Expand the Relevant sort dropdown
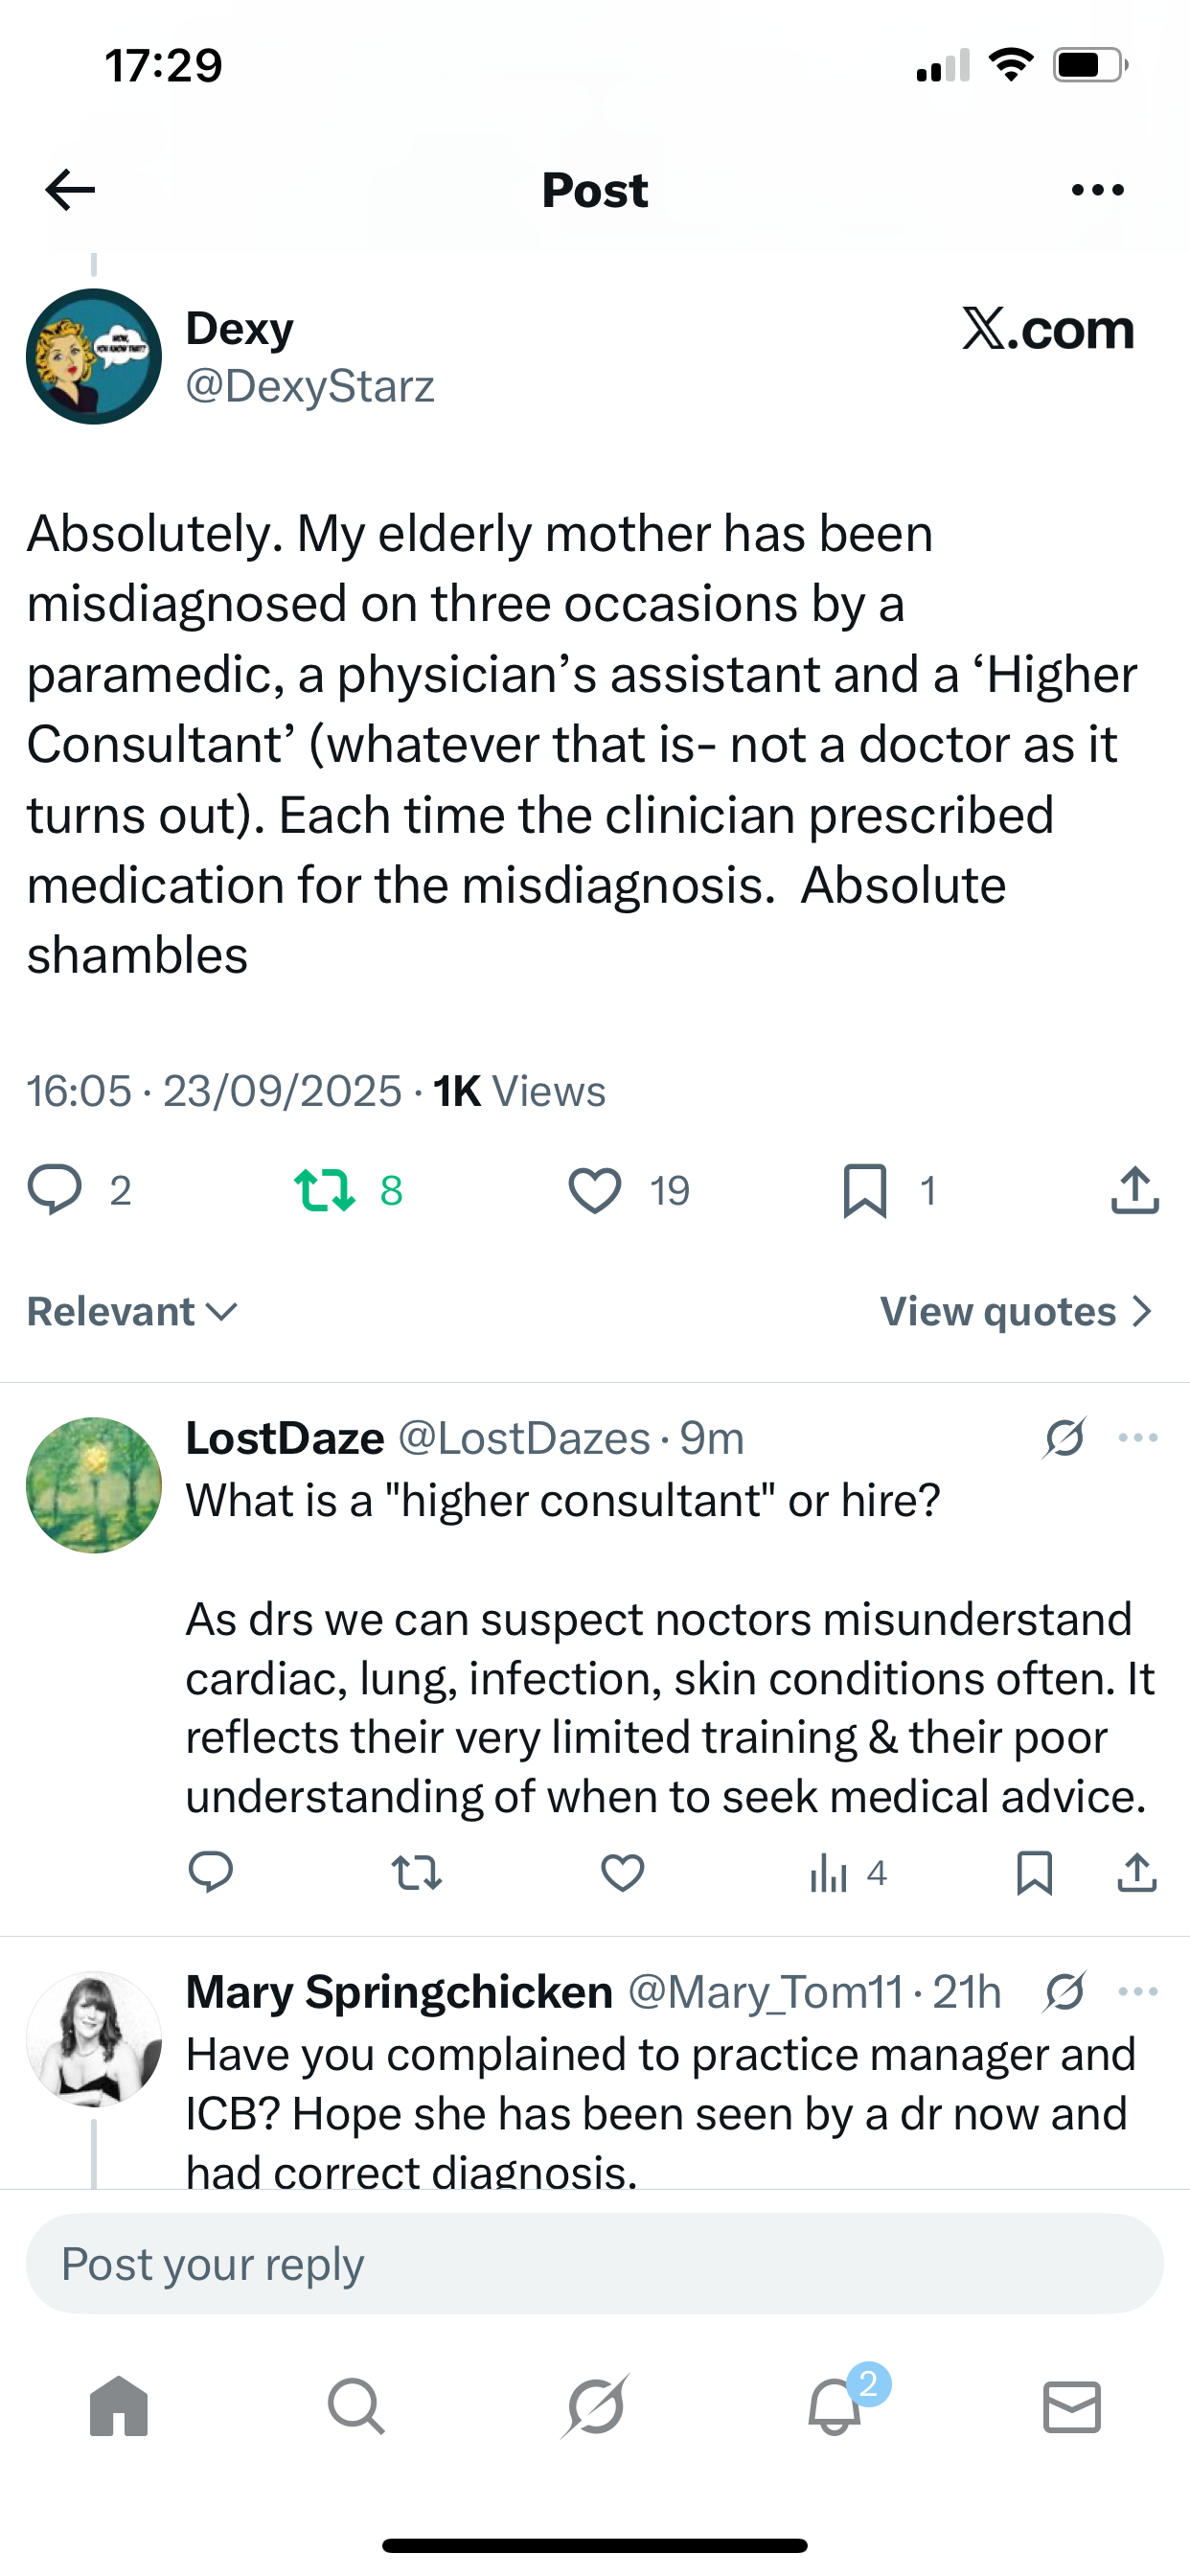Screen dimensions: 1190x2576 click(x=132, y=1311)
